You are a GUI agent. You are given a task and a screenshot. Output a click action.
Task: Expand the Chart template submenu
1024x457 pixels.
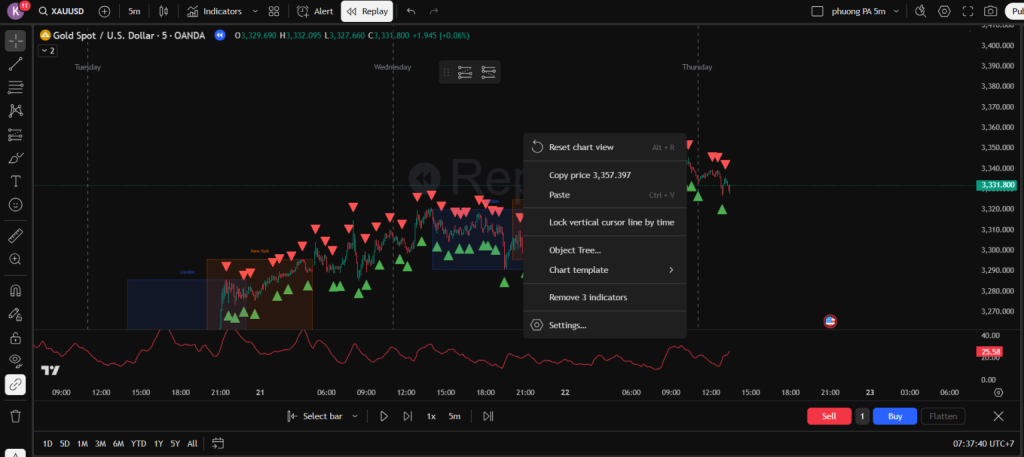click(604, 270)
